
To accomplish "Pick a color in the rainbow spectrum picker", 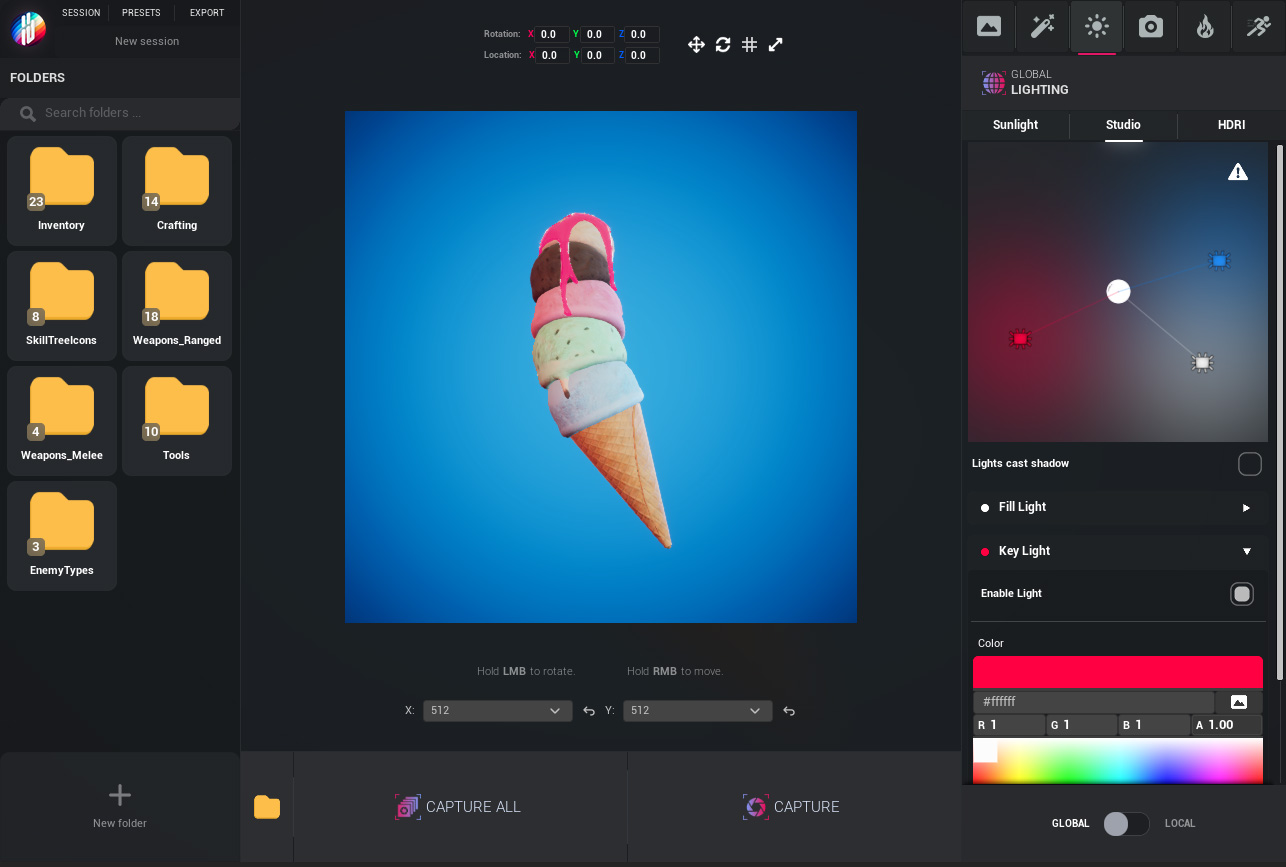I will tap(1118, 761).
